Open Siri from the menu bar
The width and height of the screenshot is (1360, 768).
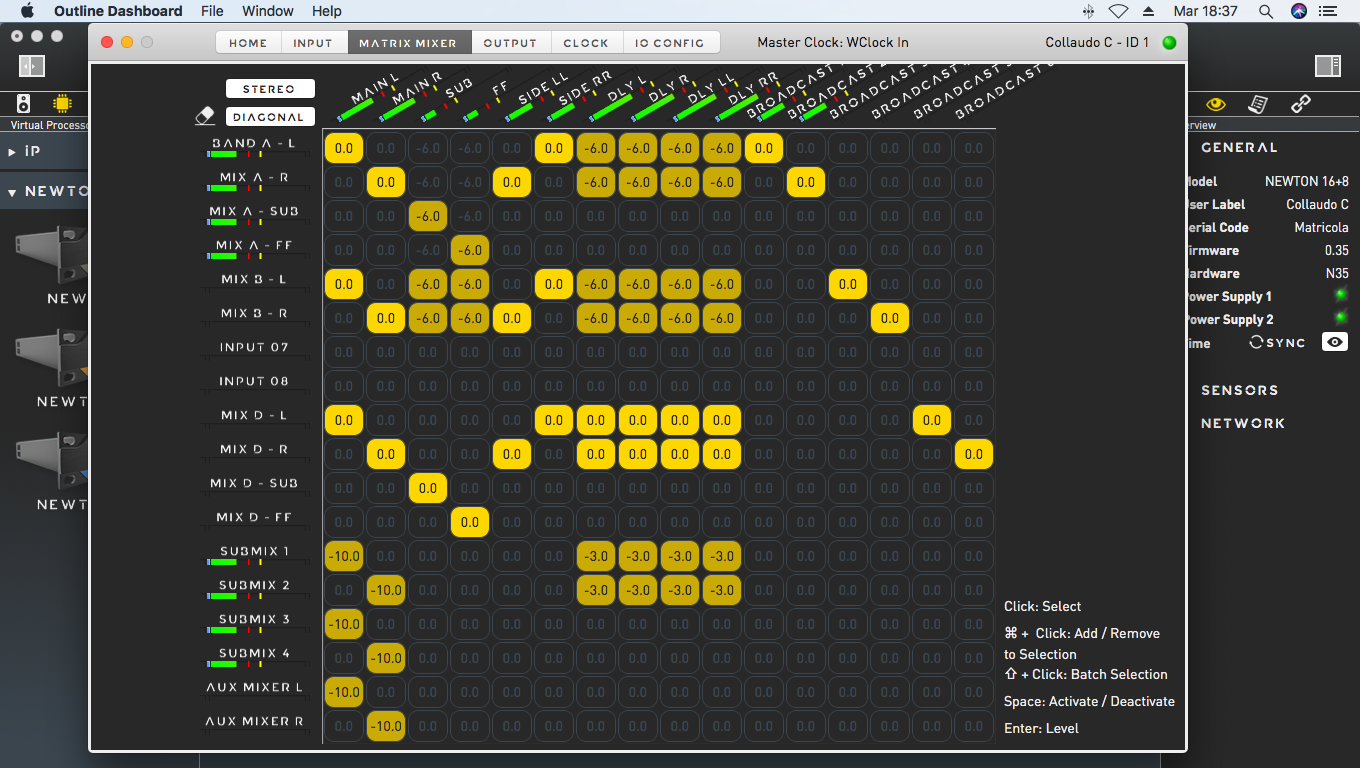[1298, 11]
